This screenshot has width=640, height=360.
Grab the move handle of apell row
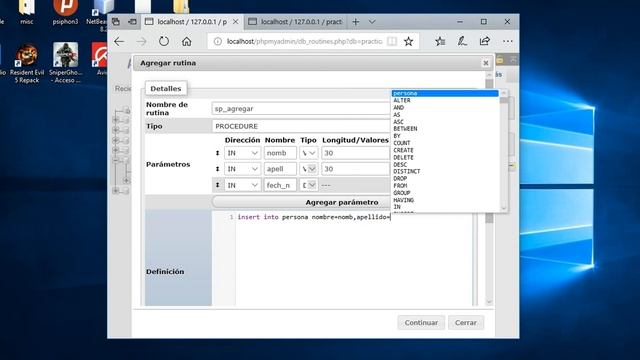point(217,169)
